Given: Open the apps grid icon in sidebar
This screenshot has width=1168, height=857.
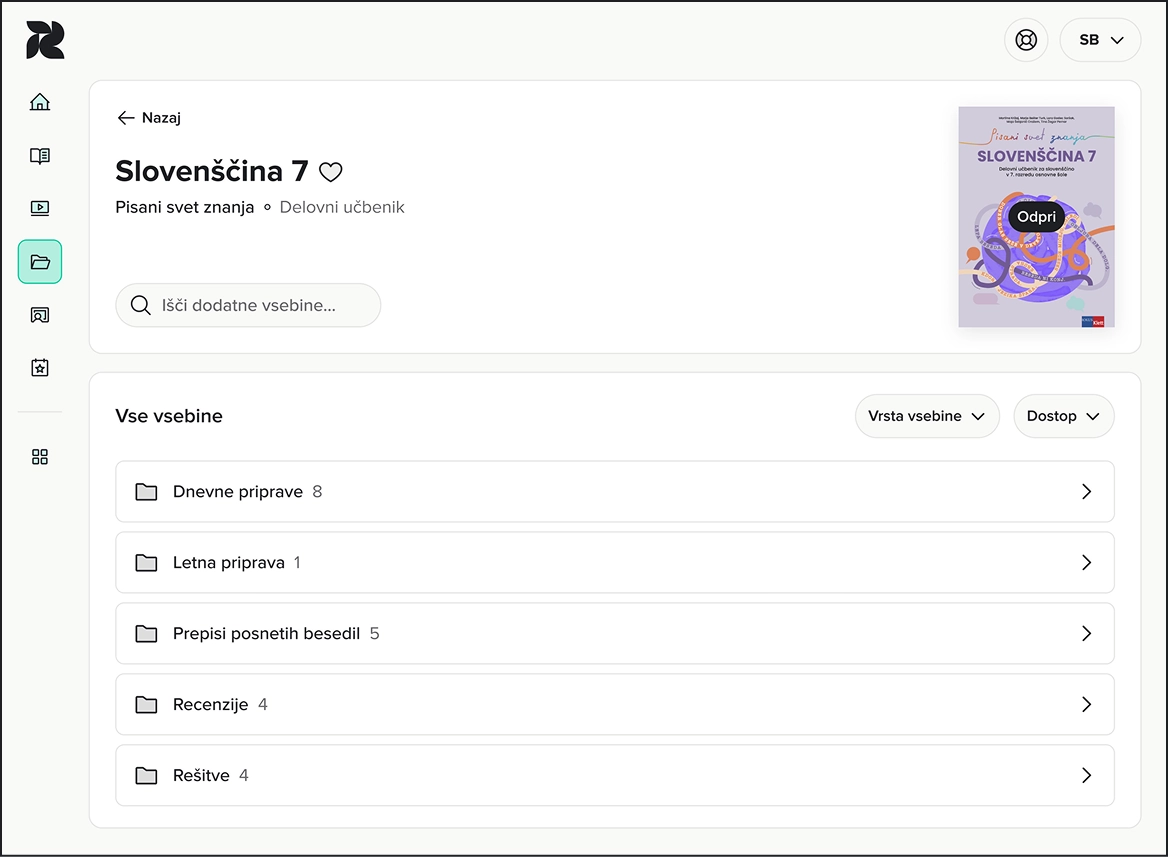Looking at the screenshot, I should [x=39, y=457].
